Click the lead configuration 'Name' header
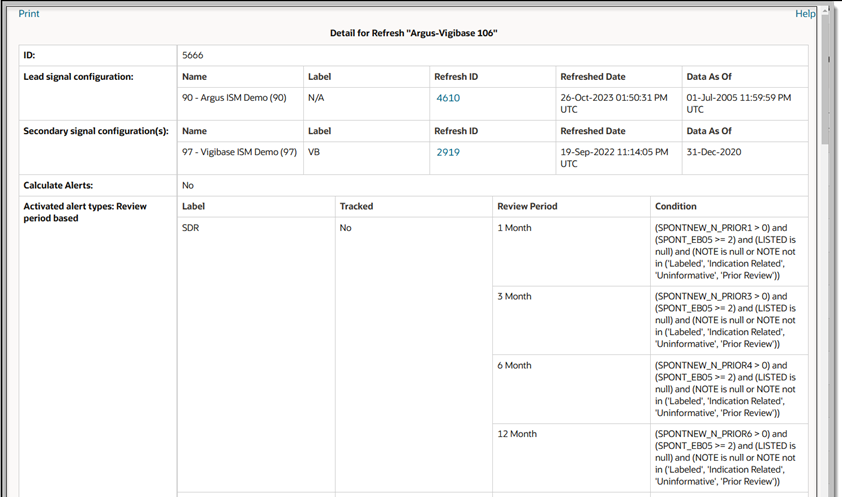This screenshot has height=497, width=842. pyautogui.click(x=194, y=77)
